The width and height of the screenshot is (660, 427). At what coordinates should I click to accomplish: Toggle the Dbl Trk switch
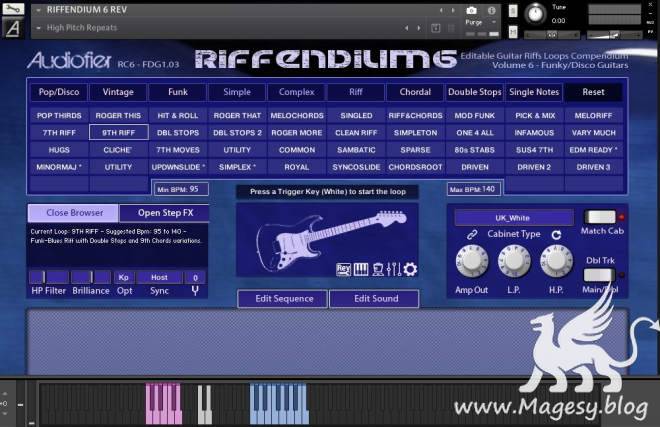click(x=598, y=275)
